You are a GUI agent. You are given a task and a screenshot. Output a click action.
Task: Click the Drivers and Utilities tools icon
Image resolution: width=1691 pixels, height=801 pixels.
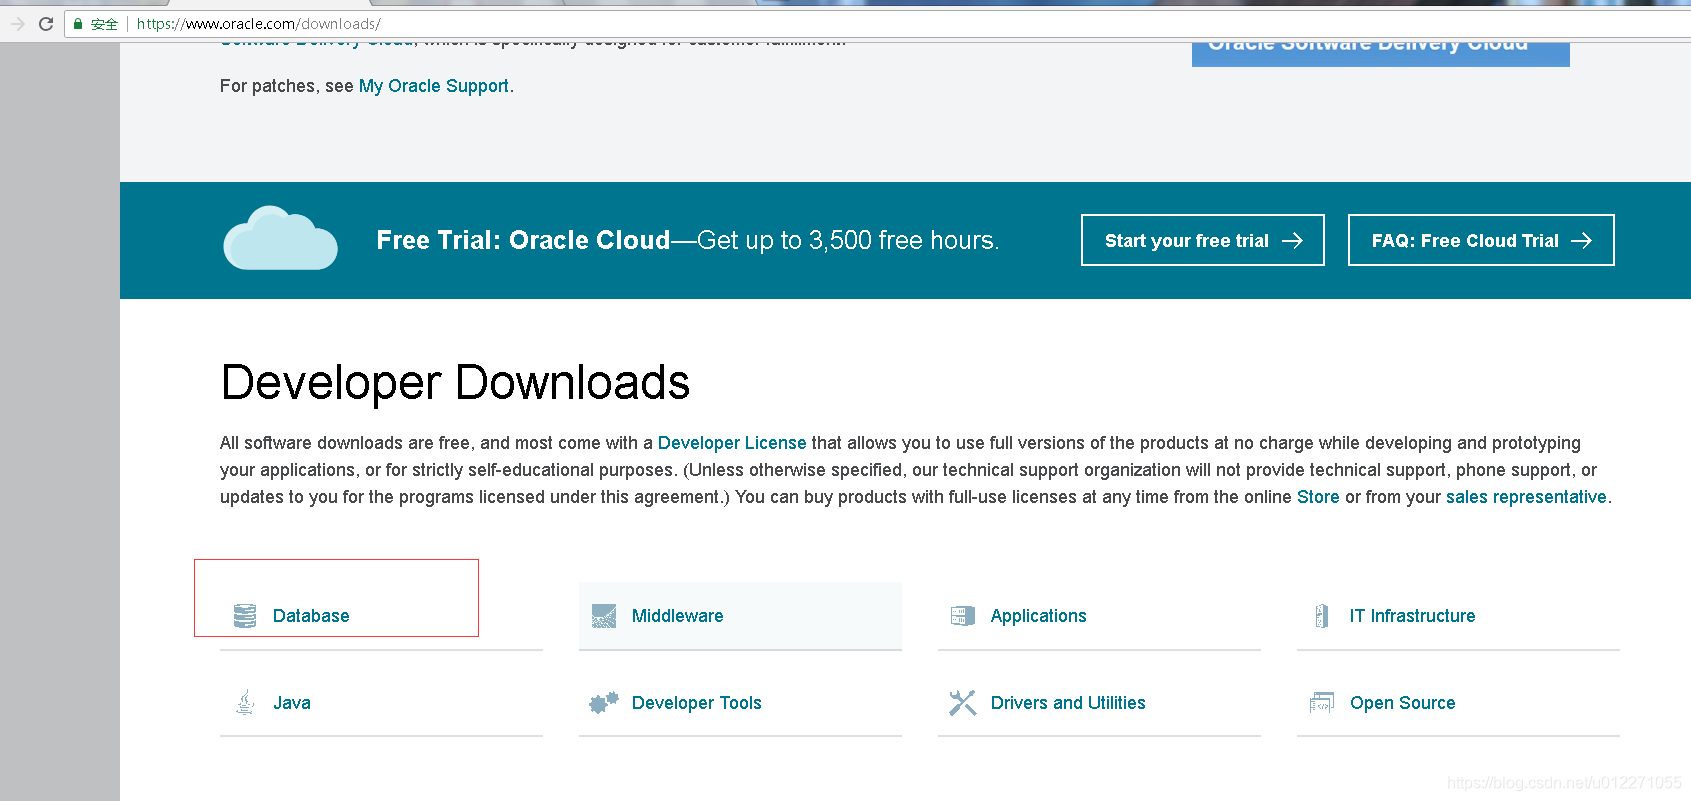tap(963, 703)
